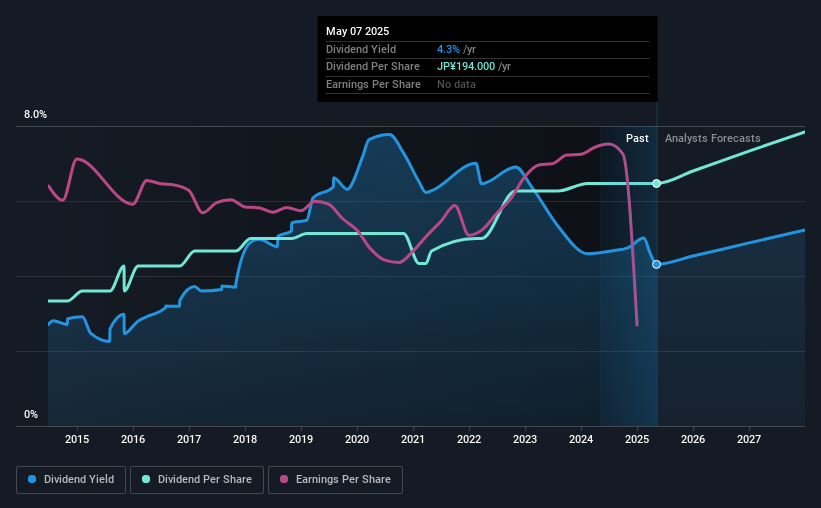
Task: Click the Analysts Forecasts label
Action: [x=713, y=138]
